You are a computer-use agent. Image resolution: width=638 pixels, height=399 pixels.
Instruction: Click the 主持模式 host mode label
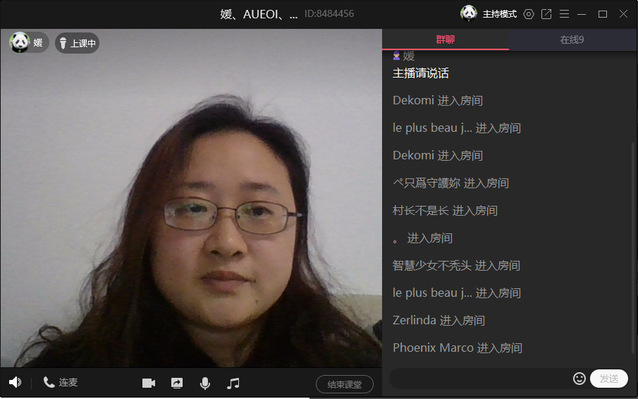500,14
